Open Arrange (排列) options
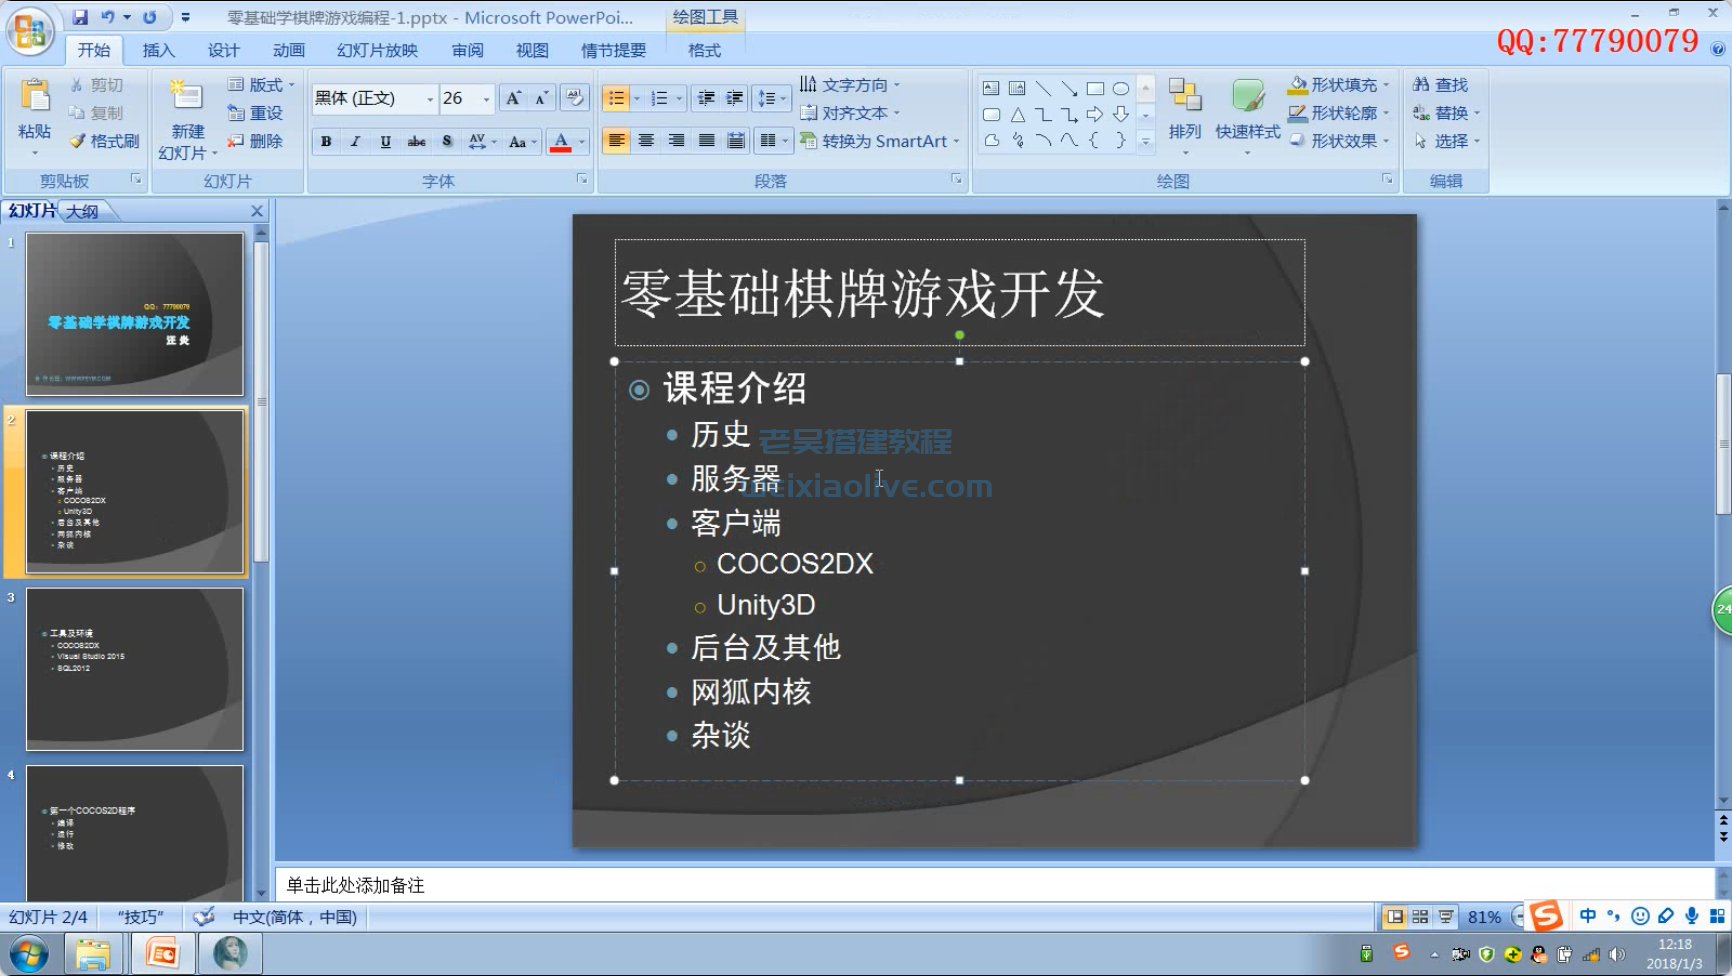The height and width of the screenshot is (976, 1732). [1184, 115]
